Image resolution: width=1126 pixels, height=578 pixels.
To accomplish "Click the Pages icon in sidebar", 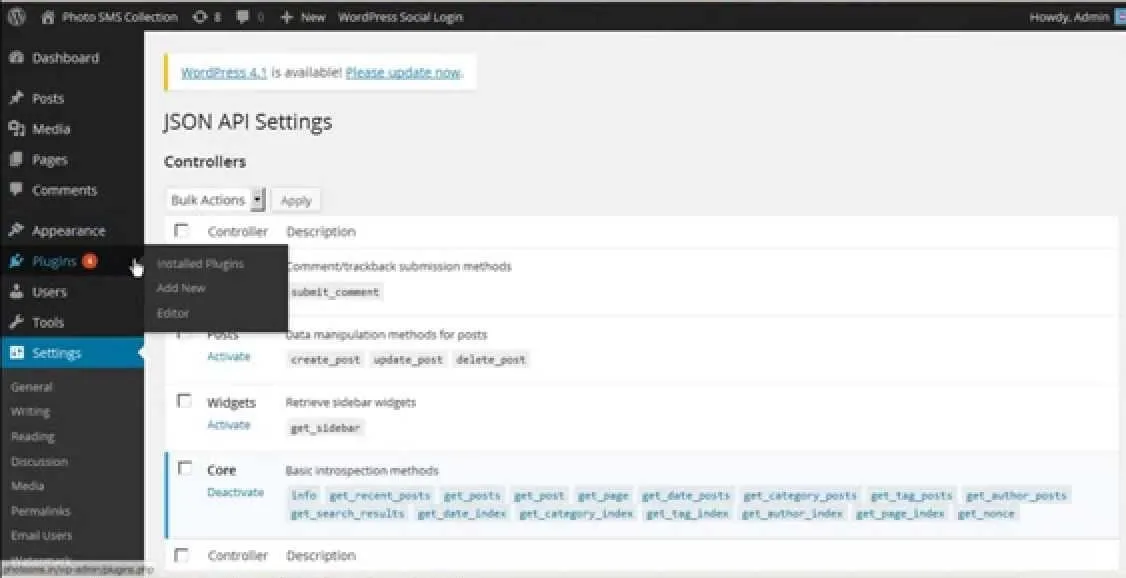I will (17, 159).
